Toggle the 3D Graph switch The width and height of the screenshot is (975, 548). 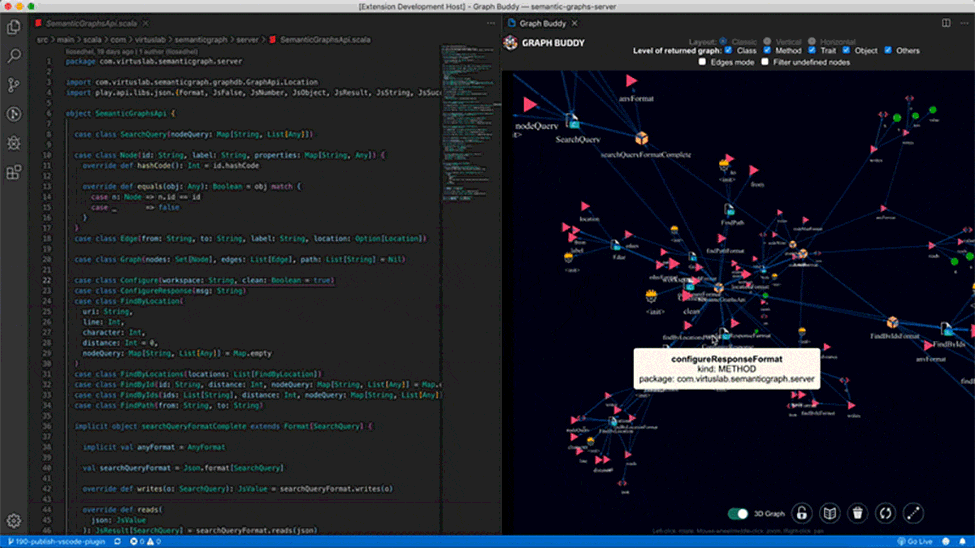coord(737,514)
